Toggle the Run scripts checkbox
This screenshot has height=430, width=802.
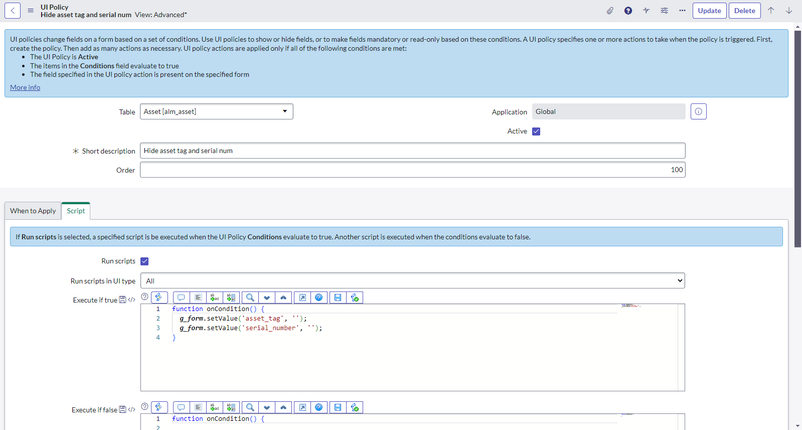[145, 261]
